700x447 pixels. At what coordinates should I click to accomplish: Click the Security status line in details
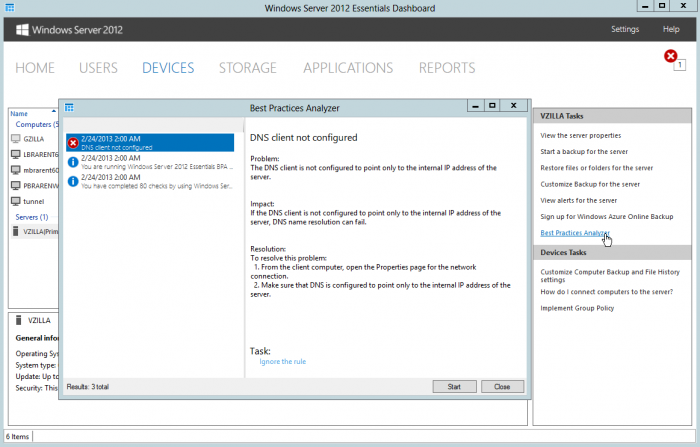[x=37, y=388]
